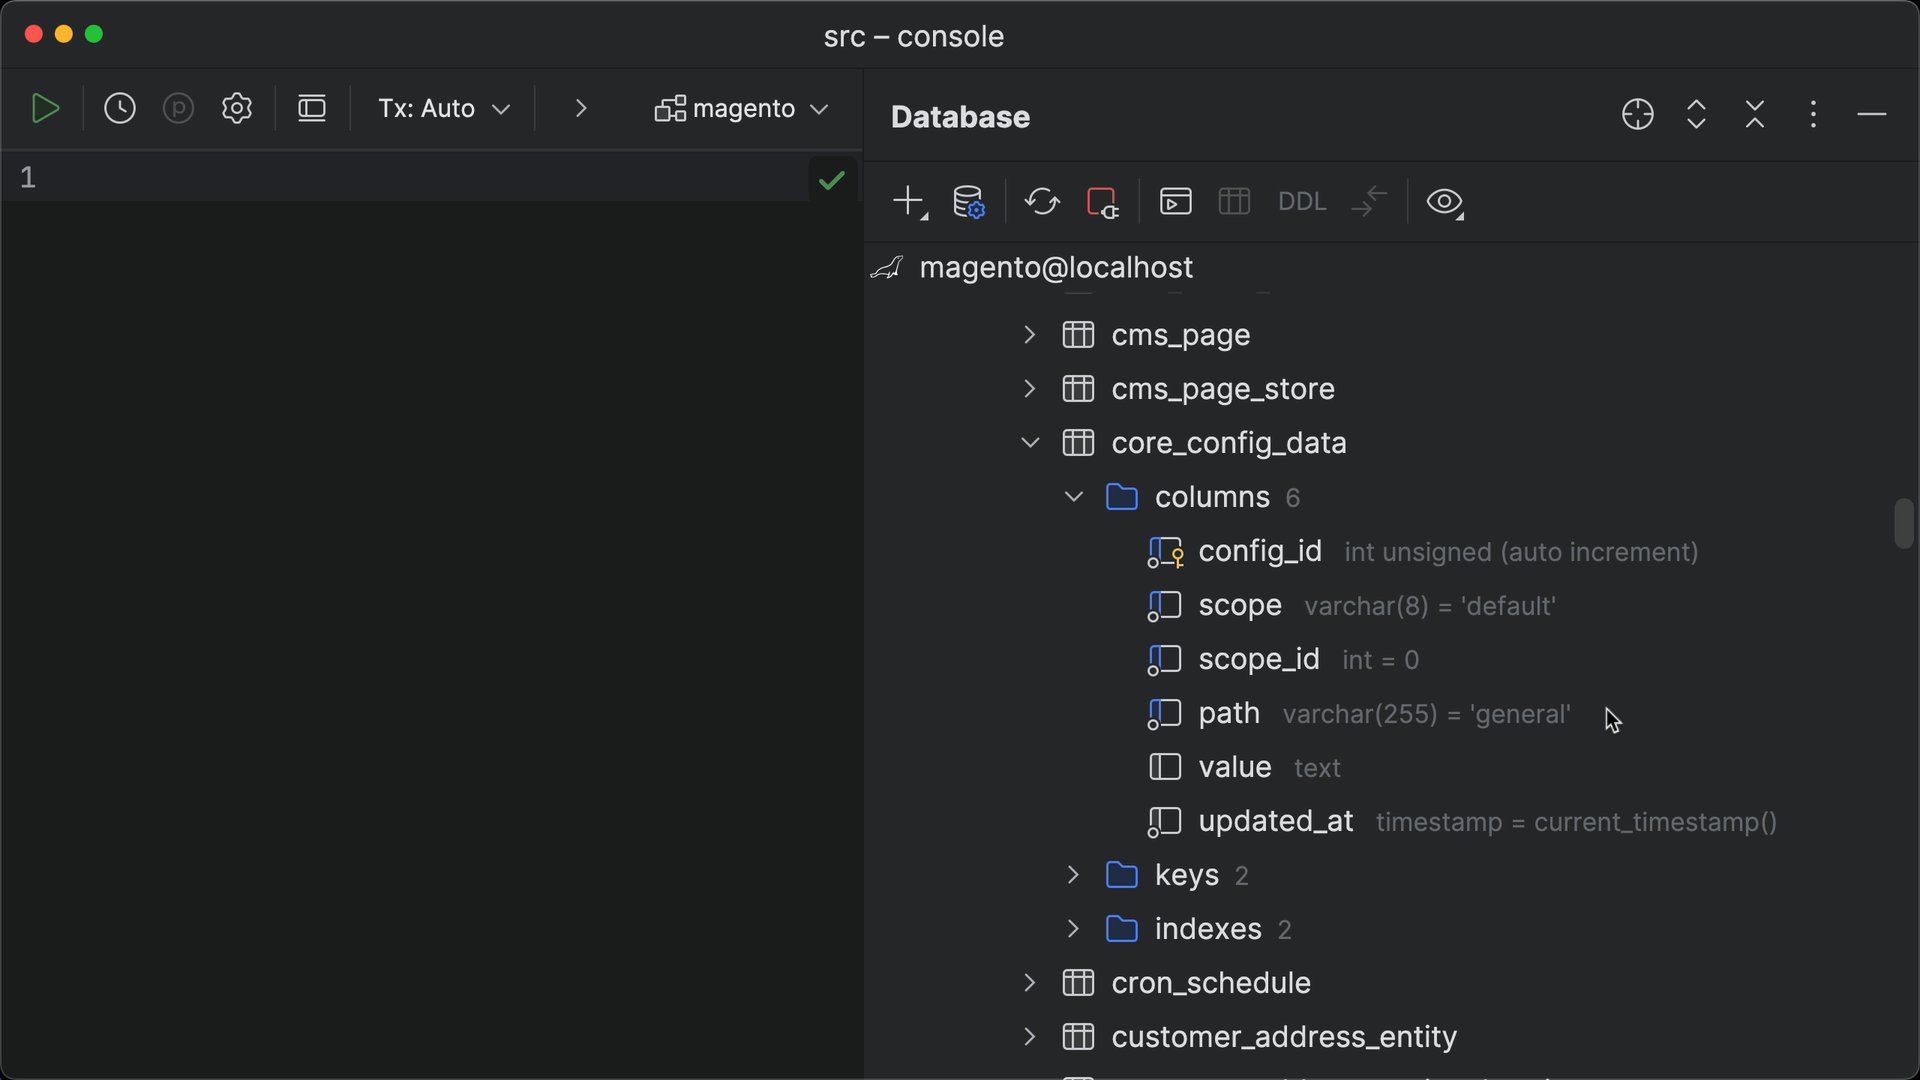Select the path column
1920x1080 pixels.
coord(1229,713)
